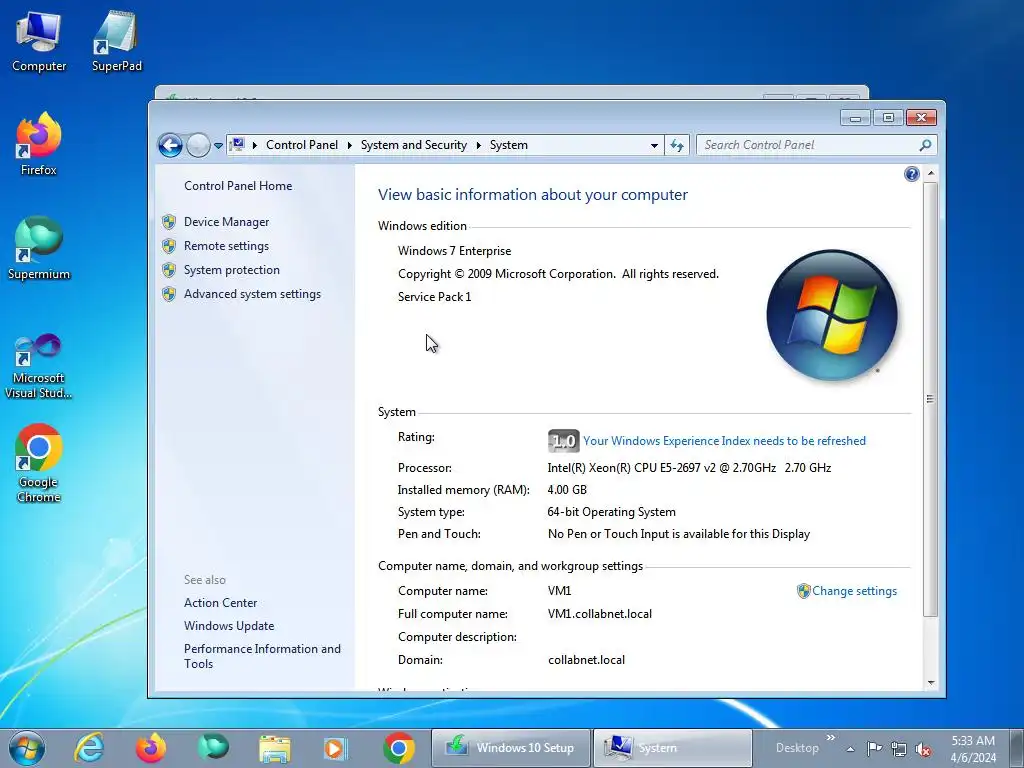Launch Google Chrome from the desktop
1024x768 pixels.
point(39,464)
